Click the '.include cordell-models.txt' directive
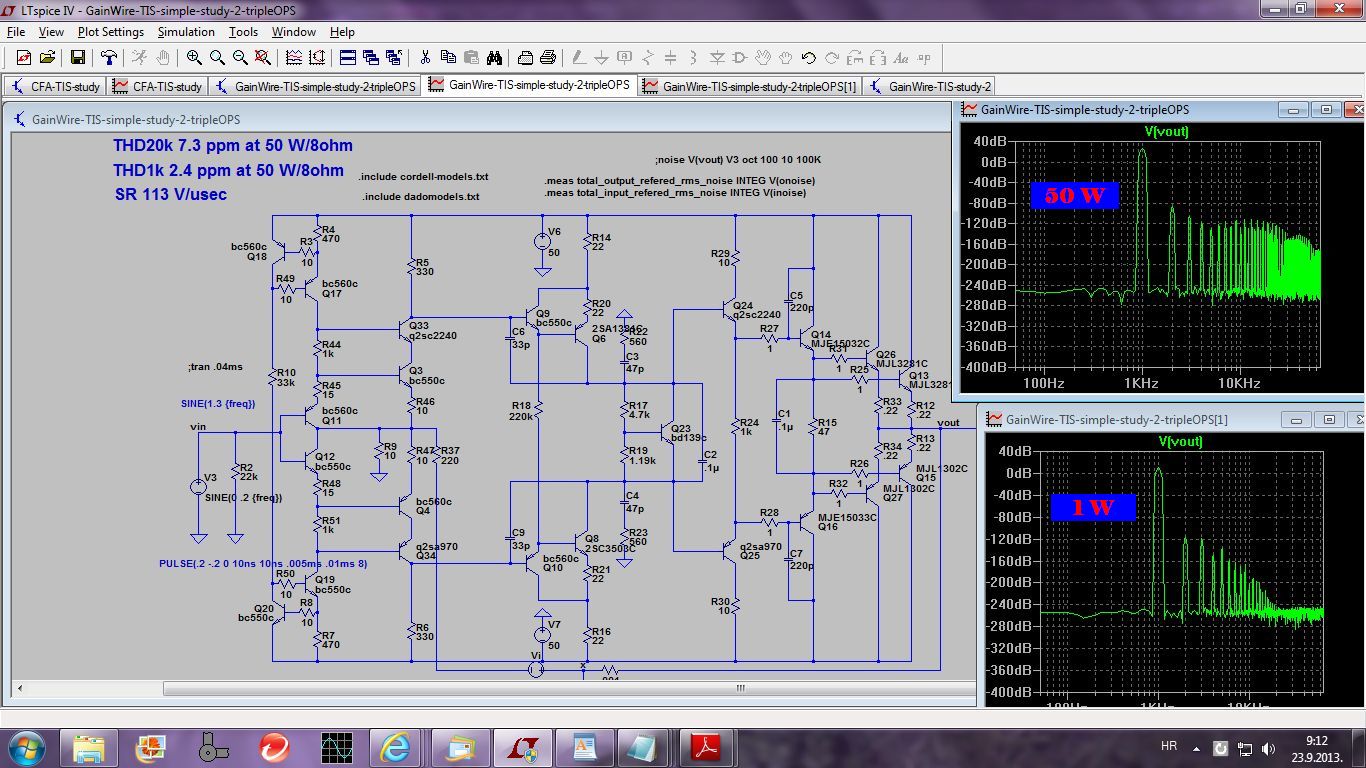Viewport: 1366px width, 768px height. (424, 176)
